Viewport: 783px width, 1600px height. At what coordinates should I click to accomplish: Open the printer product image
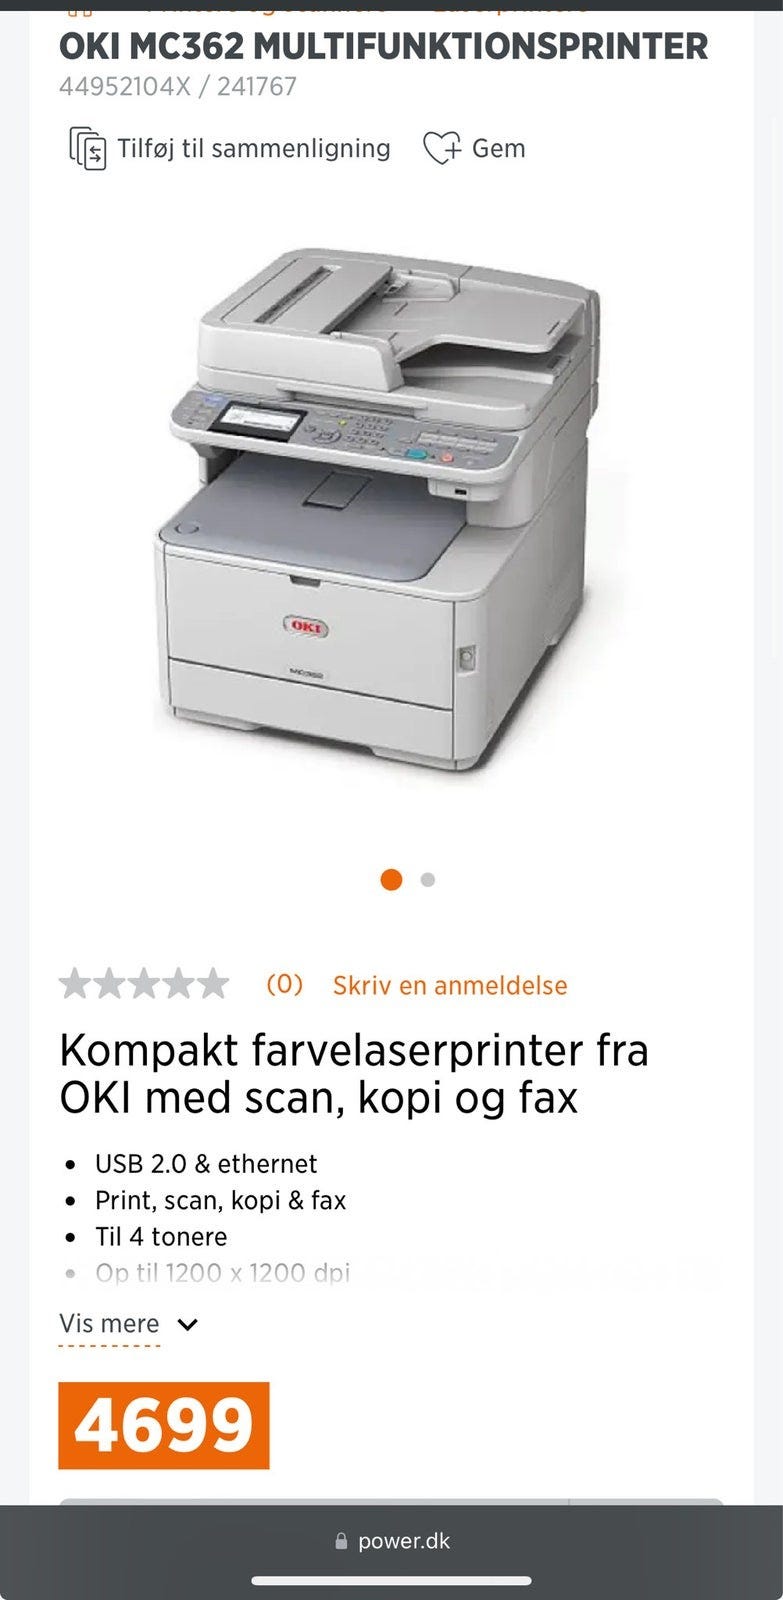click(x=380, y=509)
